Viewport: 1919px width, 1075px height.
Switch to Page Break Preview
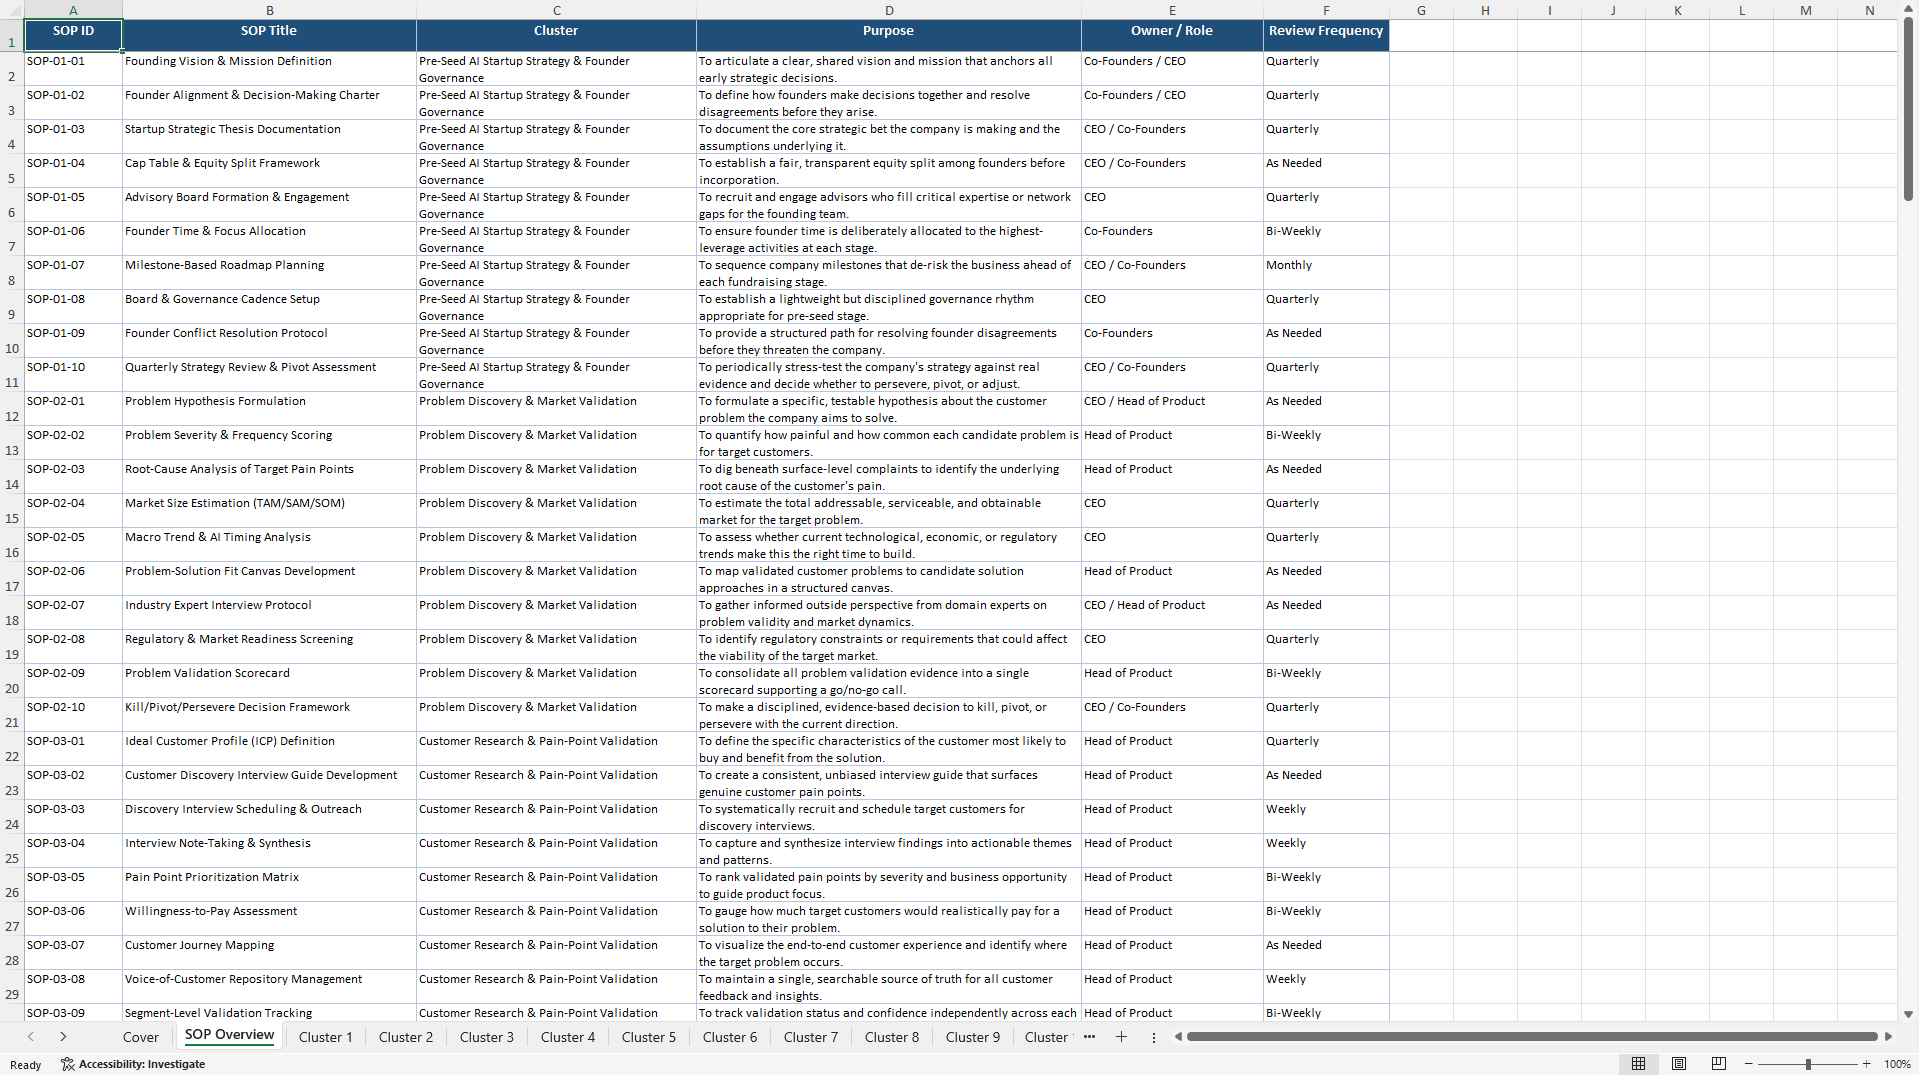click(x=1719, y=1064)
